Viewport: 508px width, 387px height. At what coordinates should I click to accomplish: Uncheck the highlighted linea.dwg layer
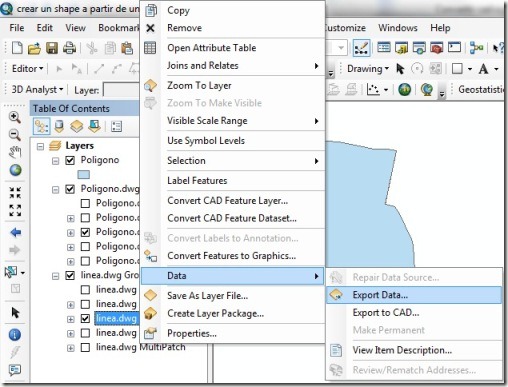tap(85, 319)
